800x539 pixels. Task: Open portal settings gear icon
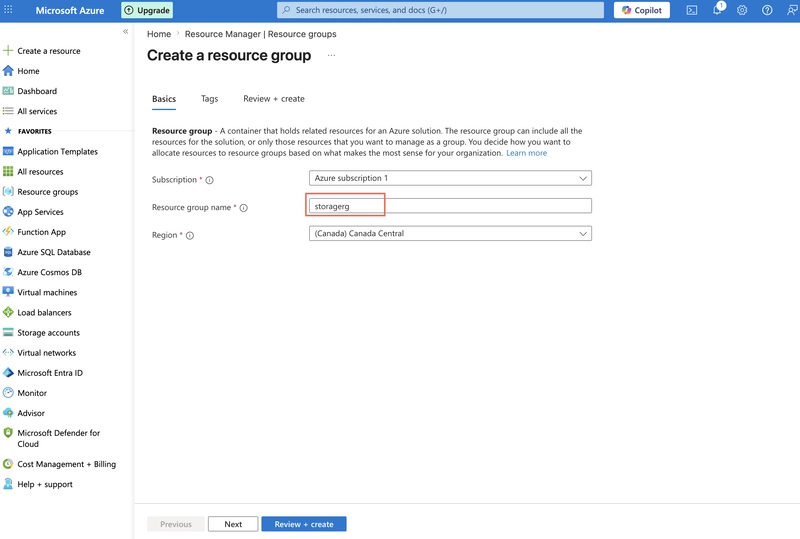[742, 10]
